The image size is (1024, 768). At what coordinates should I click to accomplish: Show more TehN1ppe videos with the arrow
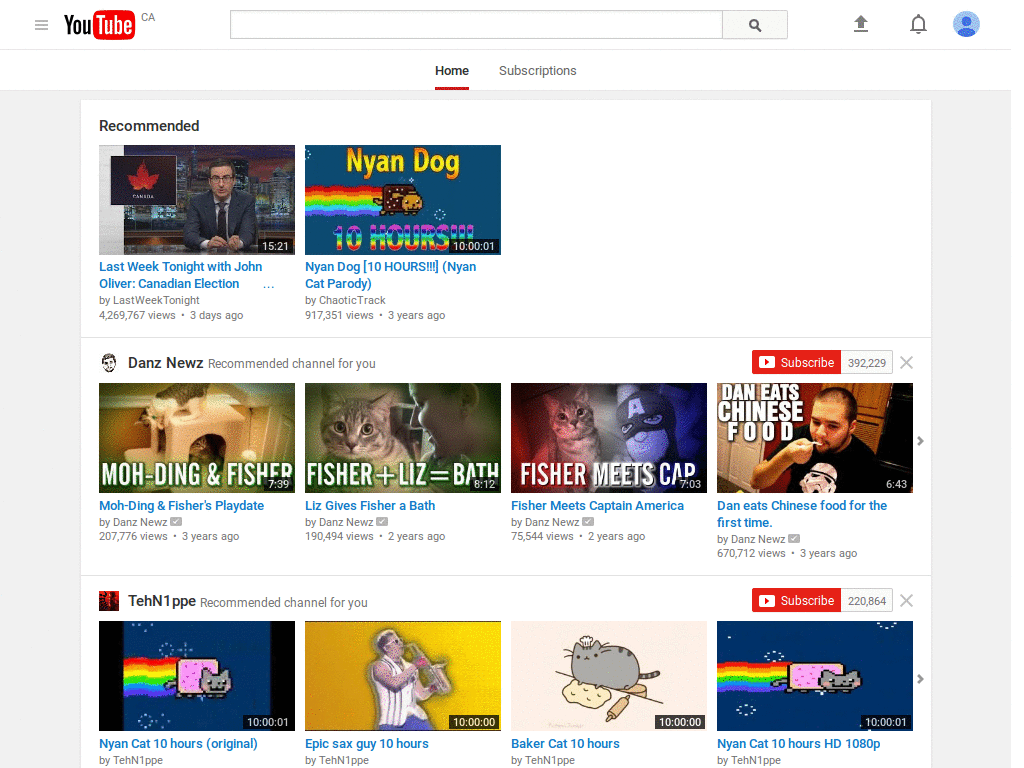pyautogui.click(x=920, y=678)
